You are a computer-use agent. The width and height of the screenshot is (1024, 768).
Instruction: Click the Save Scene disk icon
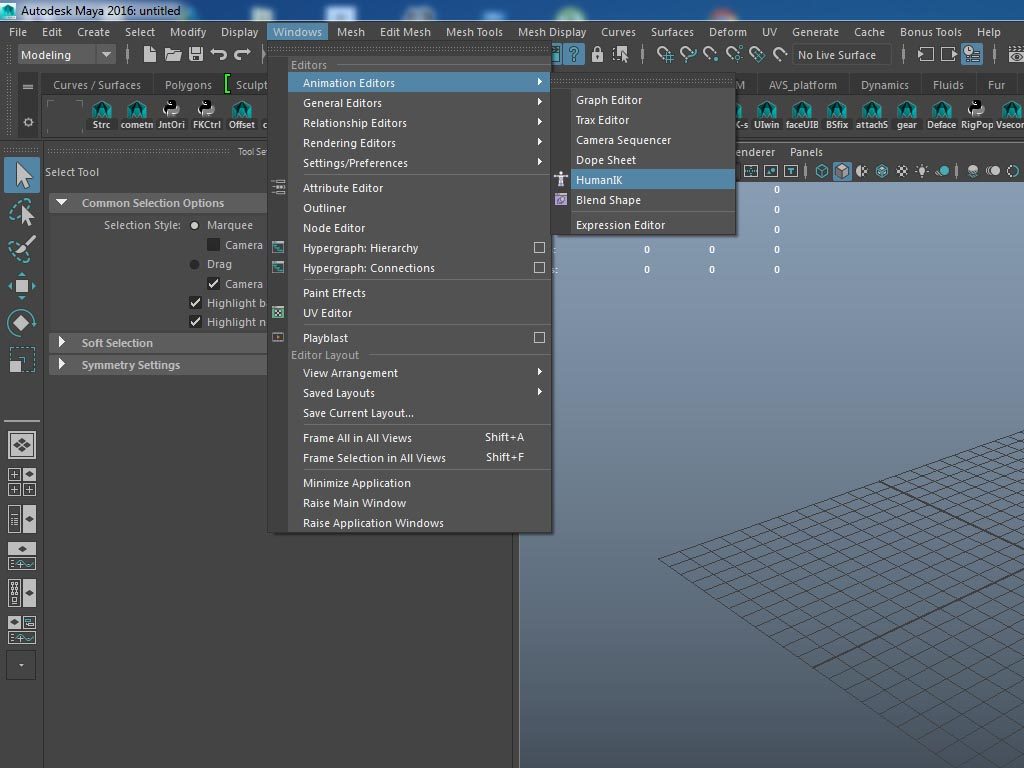[195, 54]
